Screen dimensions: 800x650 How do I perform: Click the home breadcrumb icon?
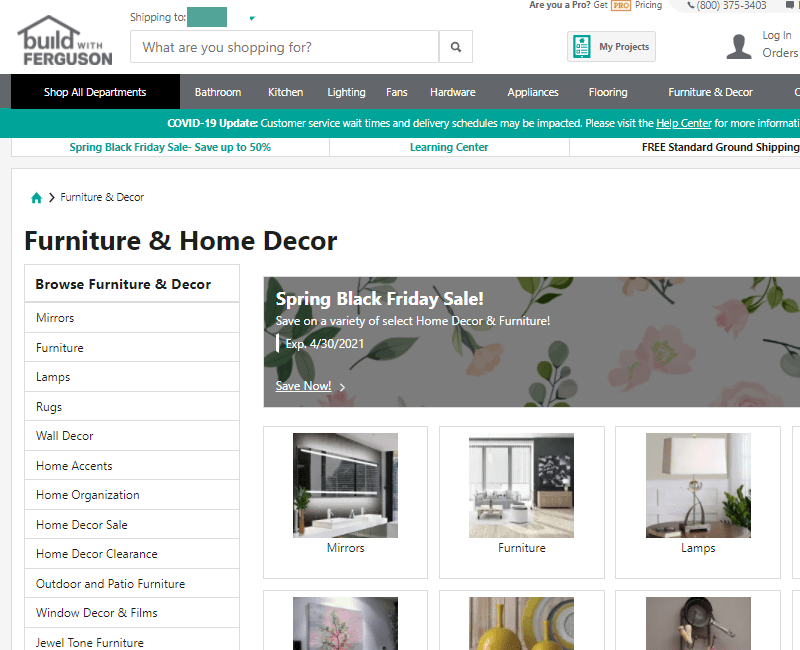point(36,197)
